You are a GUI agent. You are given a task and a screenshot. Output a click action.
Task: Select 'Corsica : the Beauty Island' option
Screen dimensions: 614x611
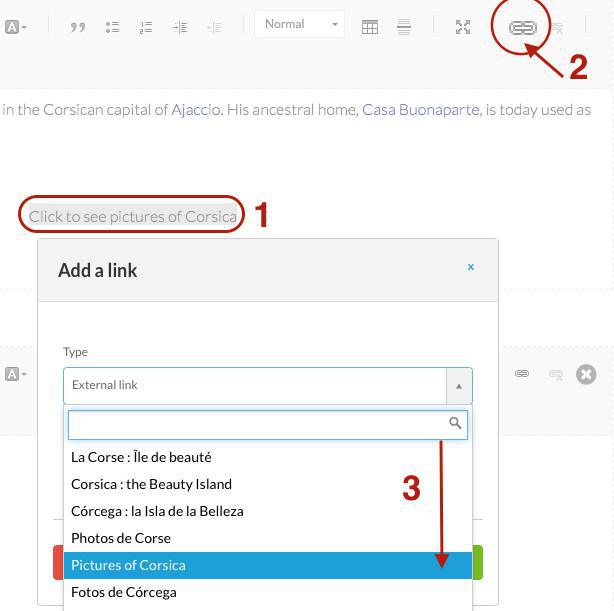pyautogui.click(x=151, y=484)
